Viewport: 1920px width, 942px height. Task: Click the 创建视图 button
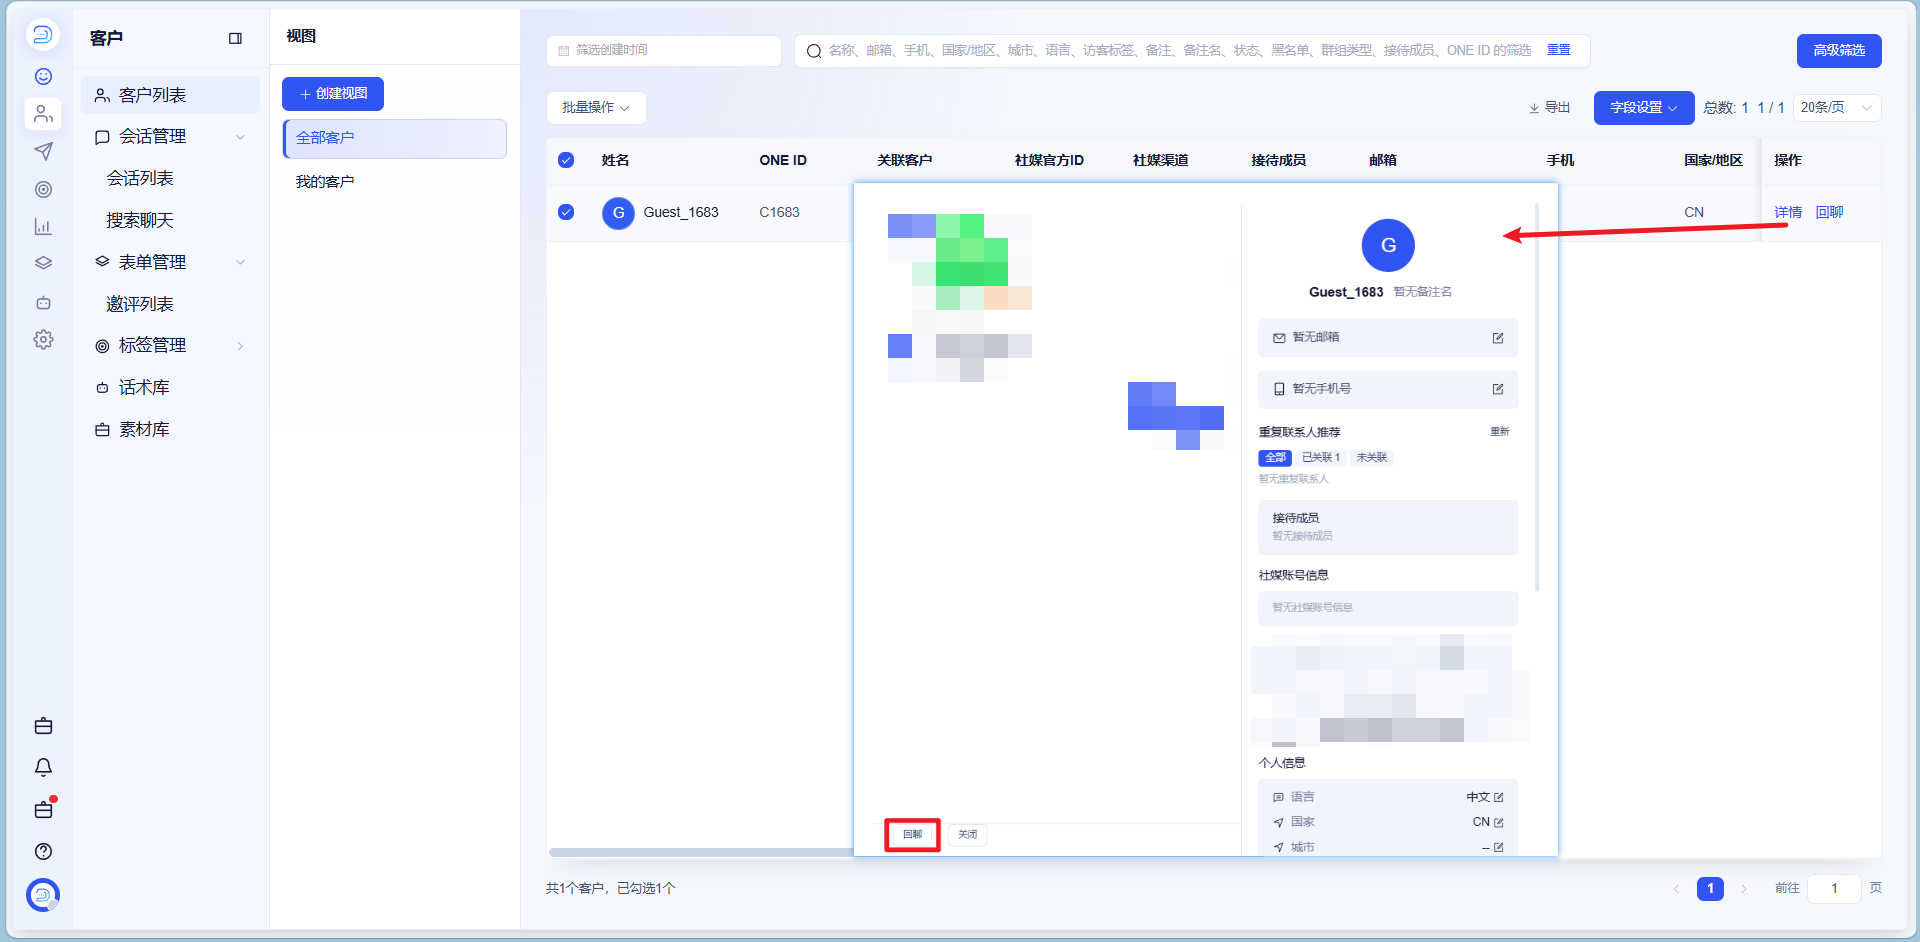(333, 94)
